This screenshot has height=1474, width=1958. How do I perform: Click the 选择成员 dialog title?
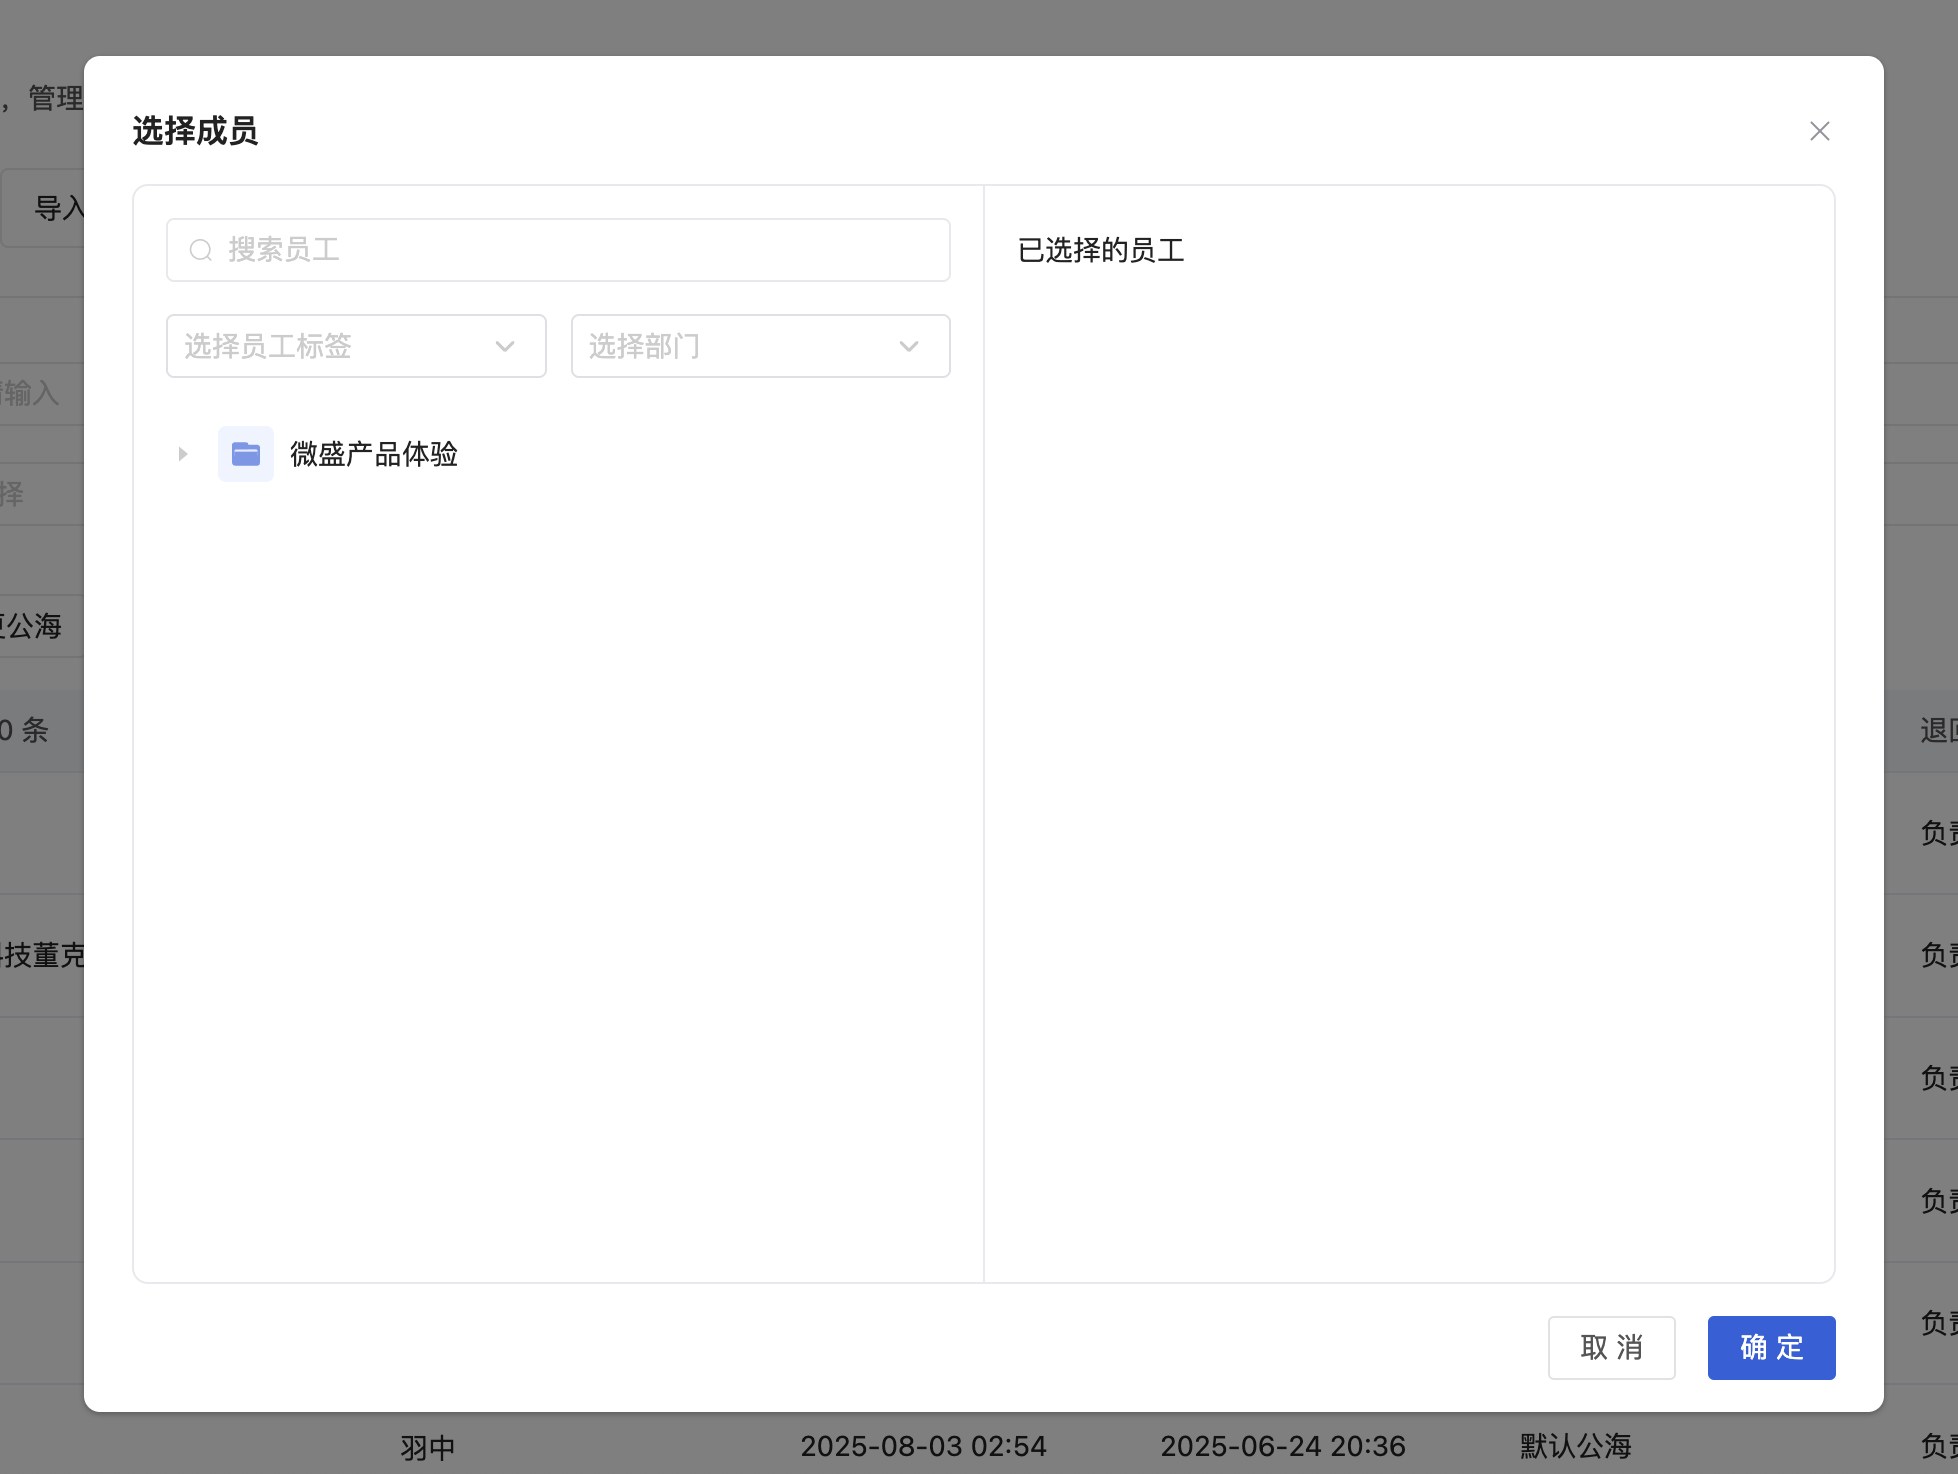pos(195,131)
